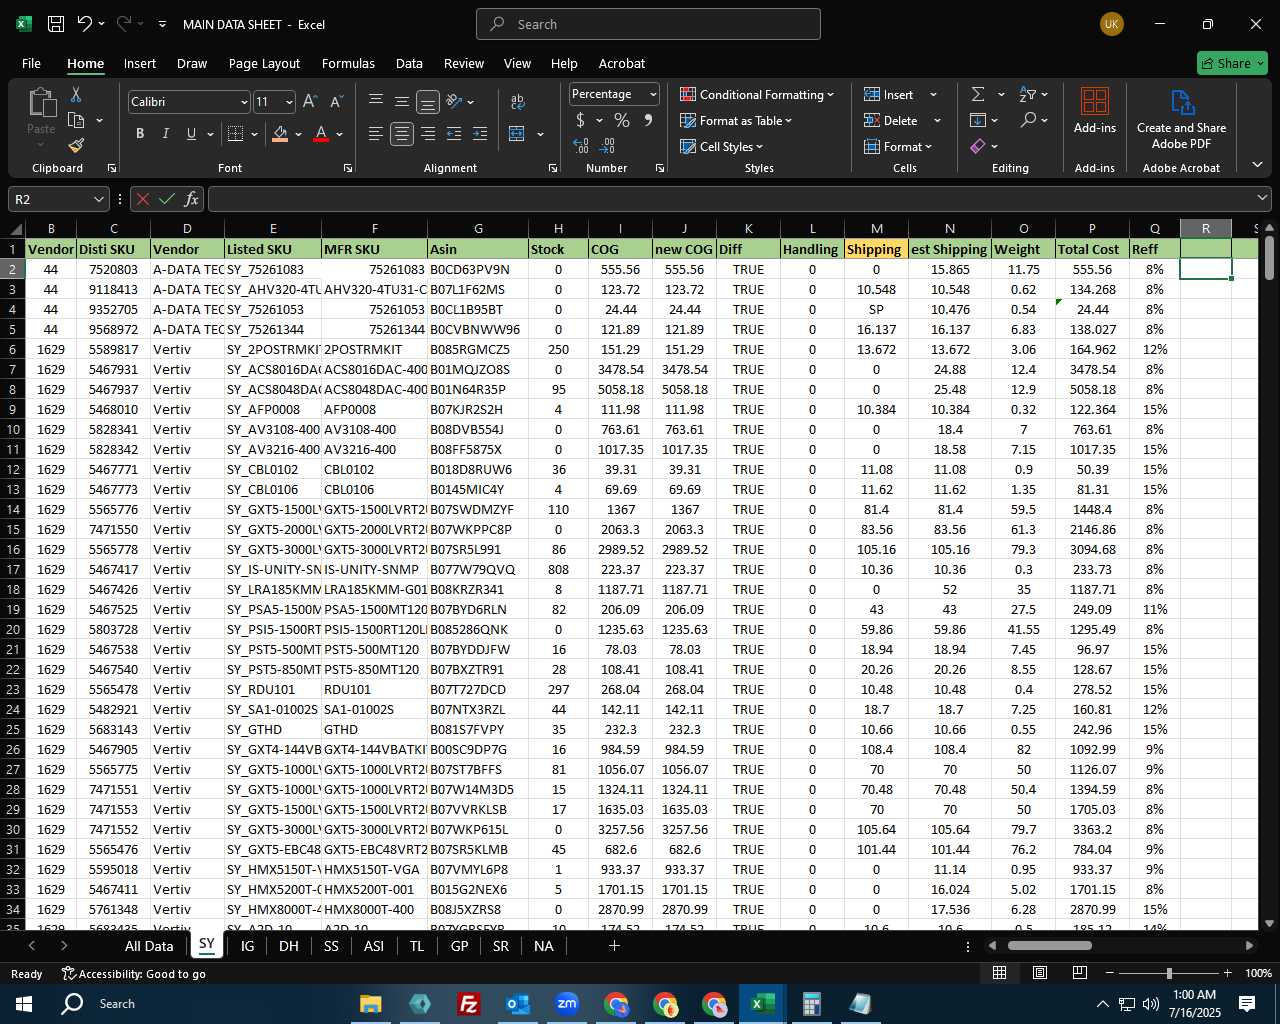Click the horizontal scrollbar thumb
The height and width of the screenshot is (1024, 1280).
pyautogui.click(x=1049, y=946)
